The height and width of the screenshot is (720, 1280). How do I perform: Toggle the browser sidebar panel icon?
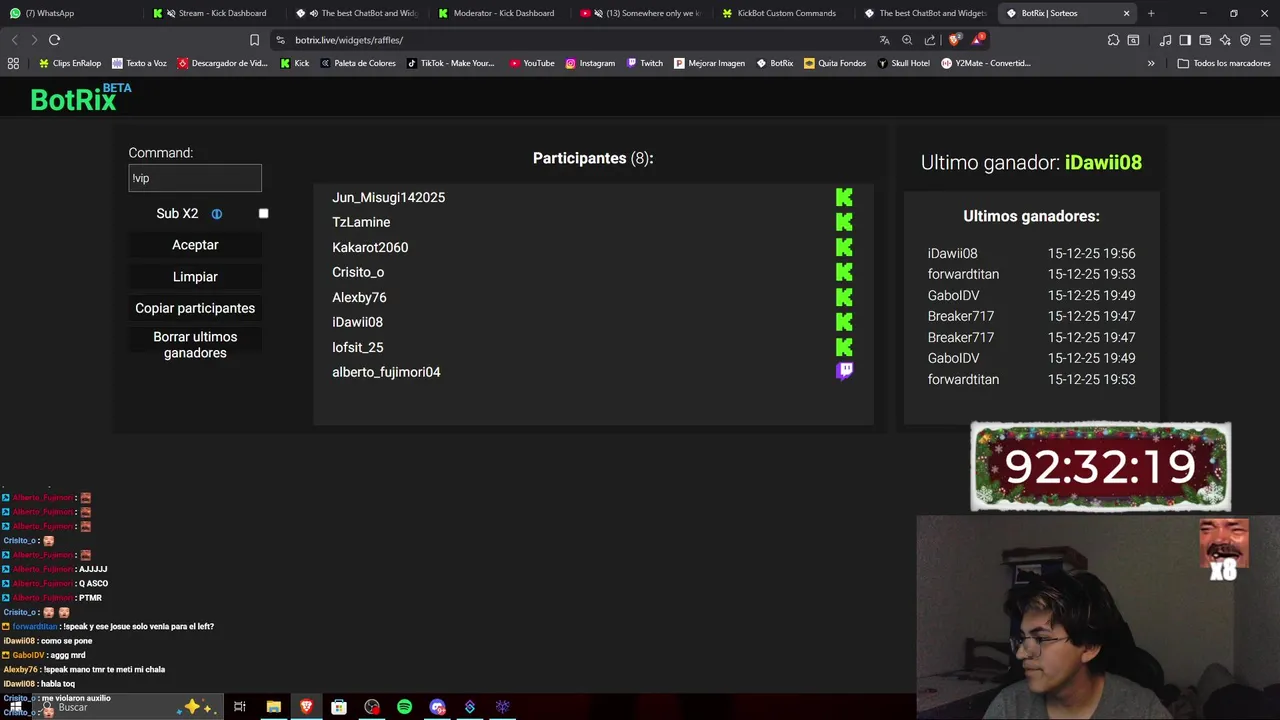pyautogui.click(x=1185, y=40)
